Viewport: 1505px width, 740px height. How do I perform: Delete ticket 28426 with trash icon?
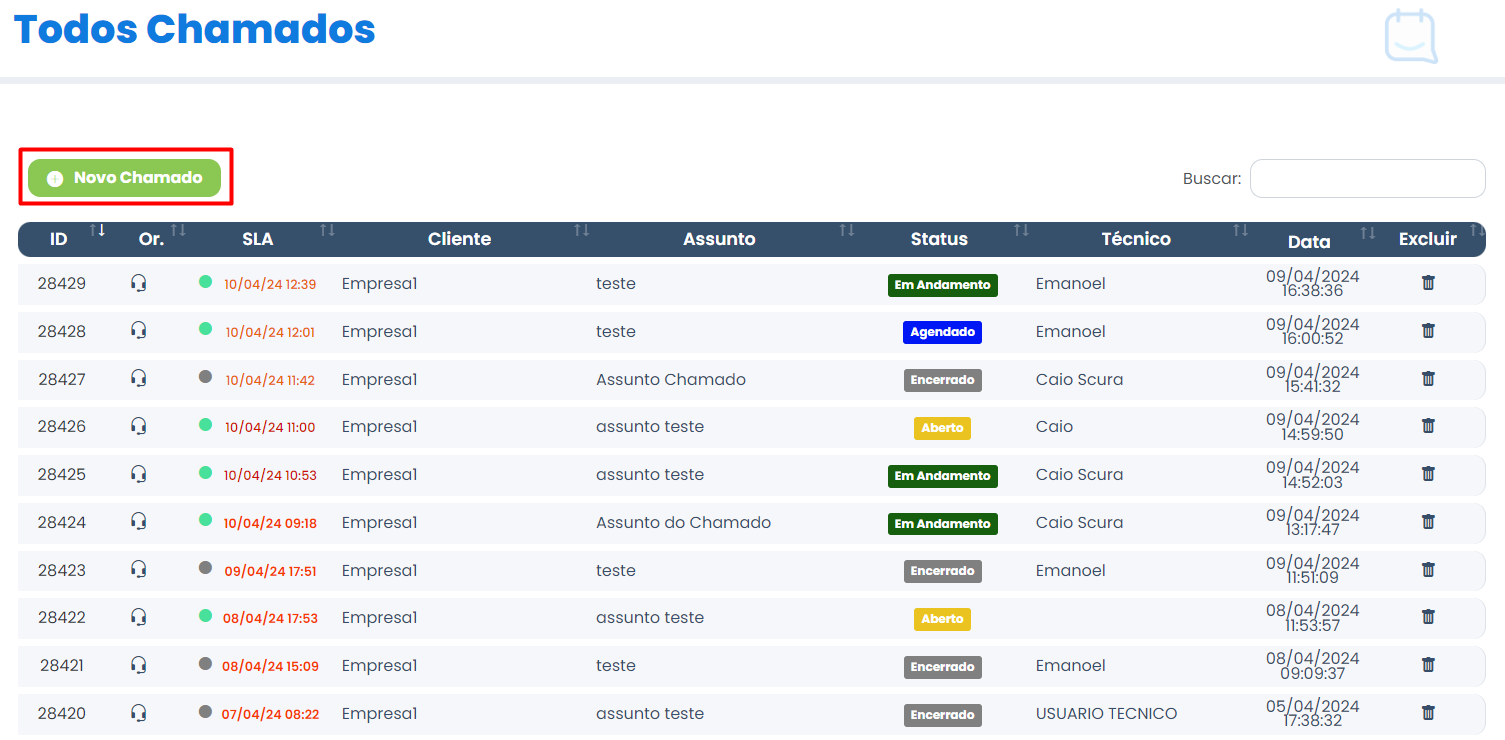click(1428, 426)
